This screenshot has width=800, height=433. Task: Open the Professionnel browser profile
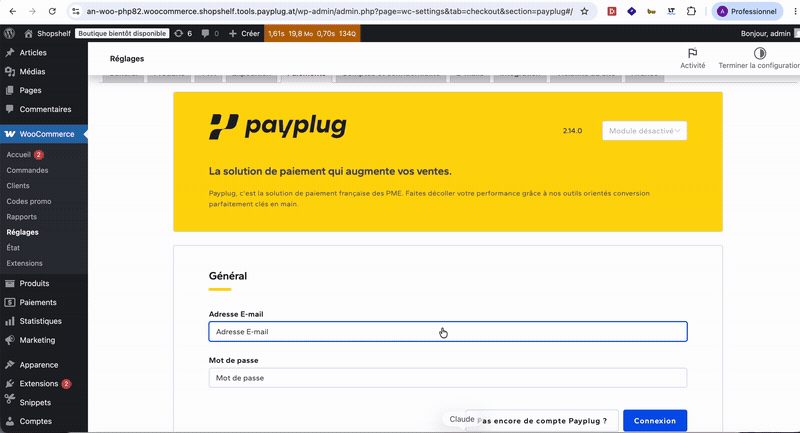tap(747, 11)
